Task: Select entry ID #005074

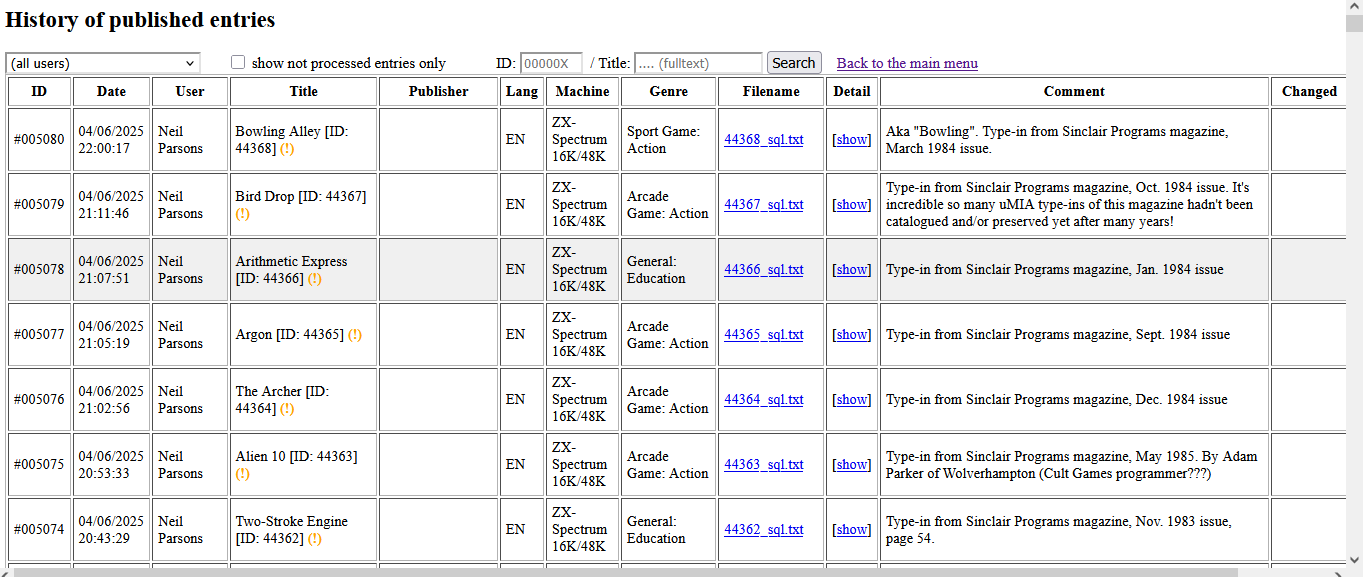Action: (39, 529)
